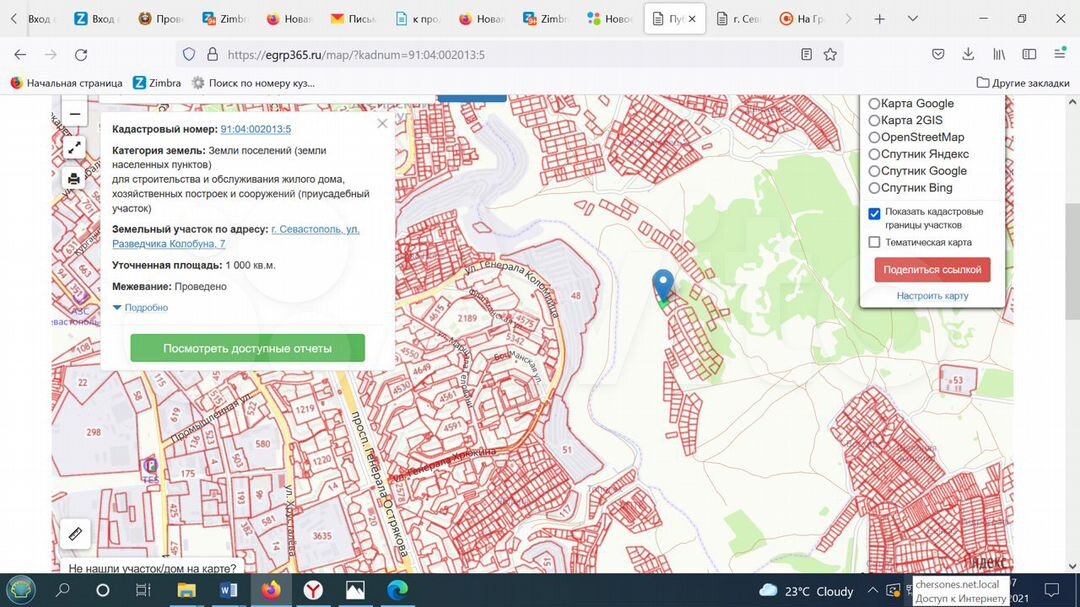
Task: Reload the page
Action: tap(82, 55)
